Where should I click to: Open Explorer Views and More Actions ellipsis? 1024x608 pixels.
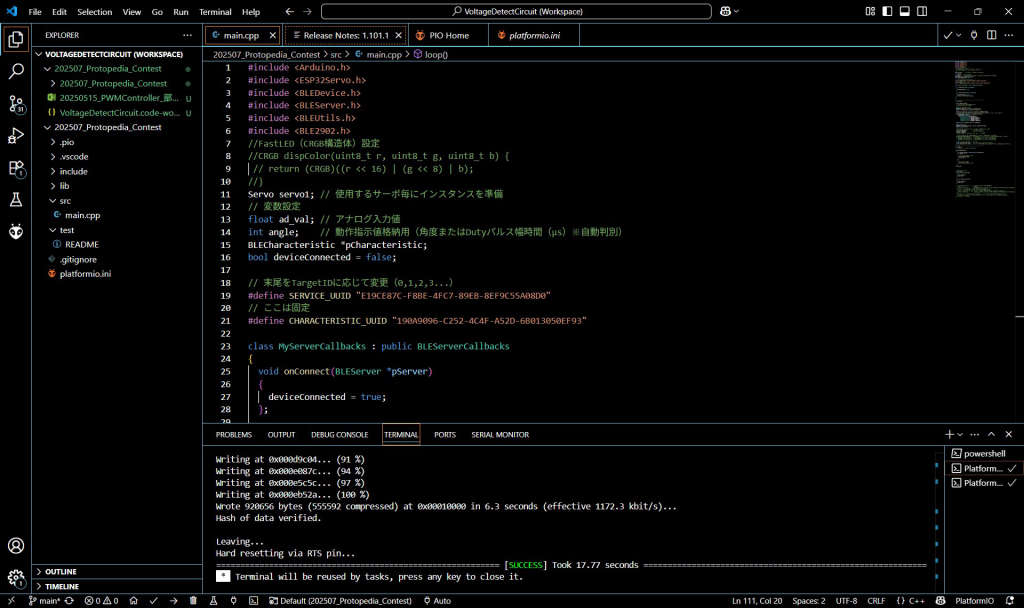tap(187, 35)
